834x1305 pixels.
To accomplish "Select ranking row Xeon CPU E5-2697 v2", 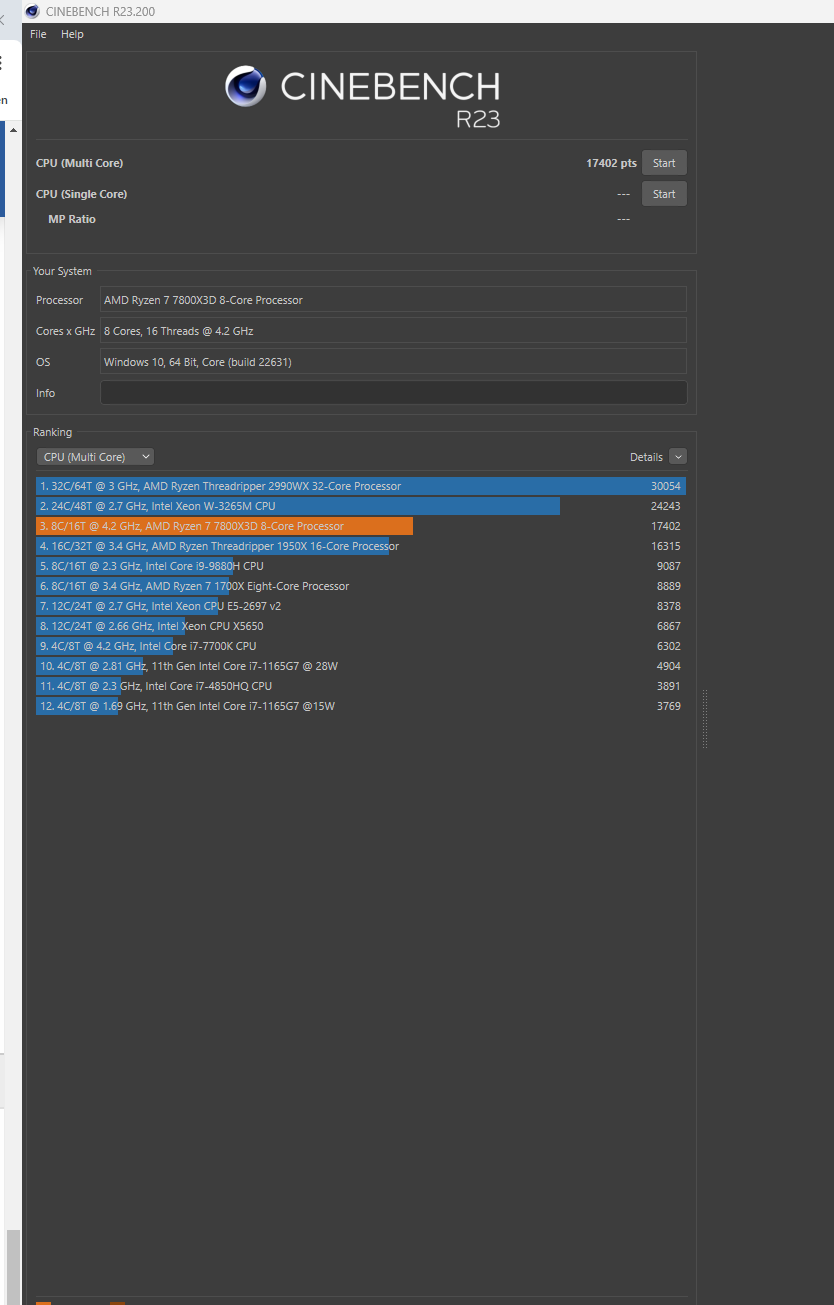I will [x=361, y=606].
